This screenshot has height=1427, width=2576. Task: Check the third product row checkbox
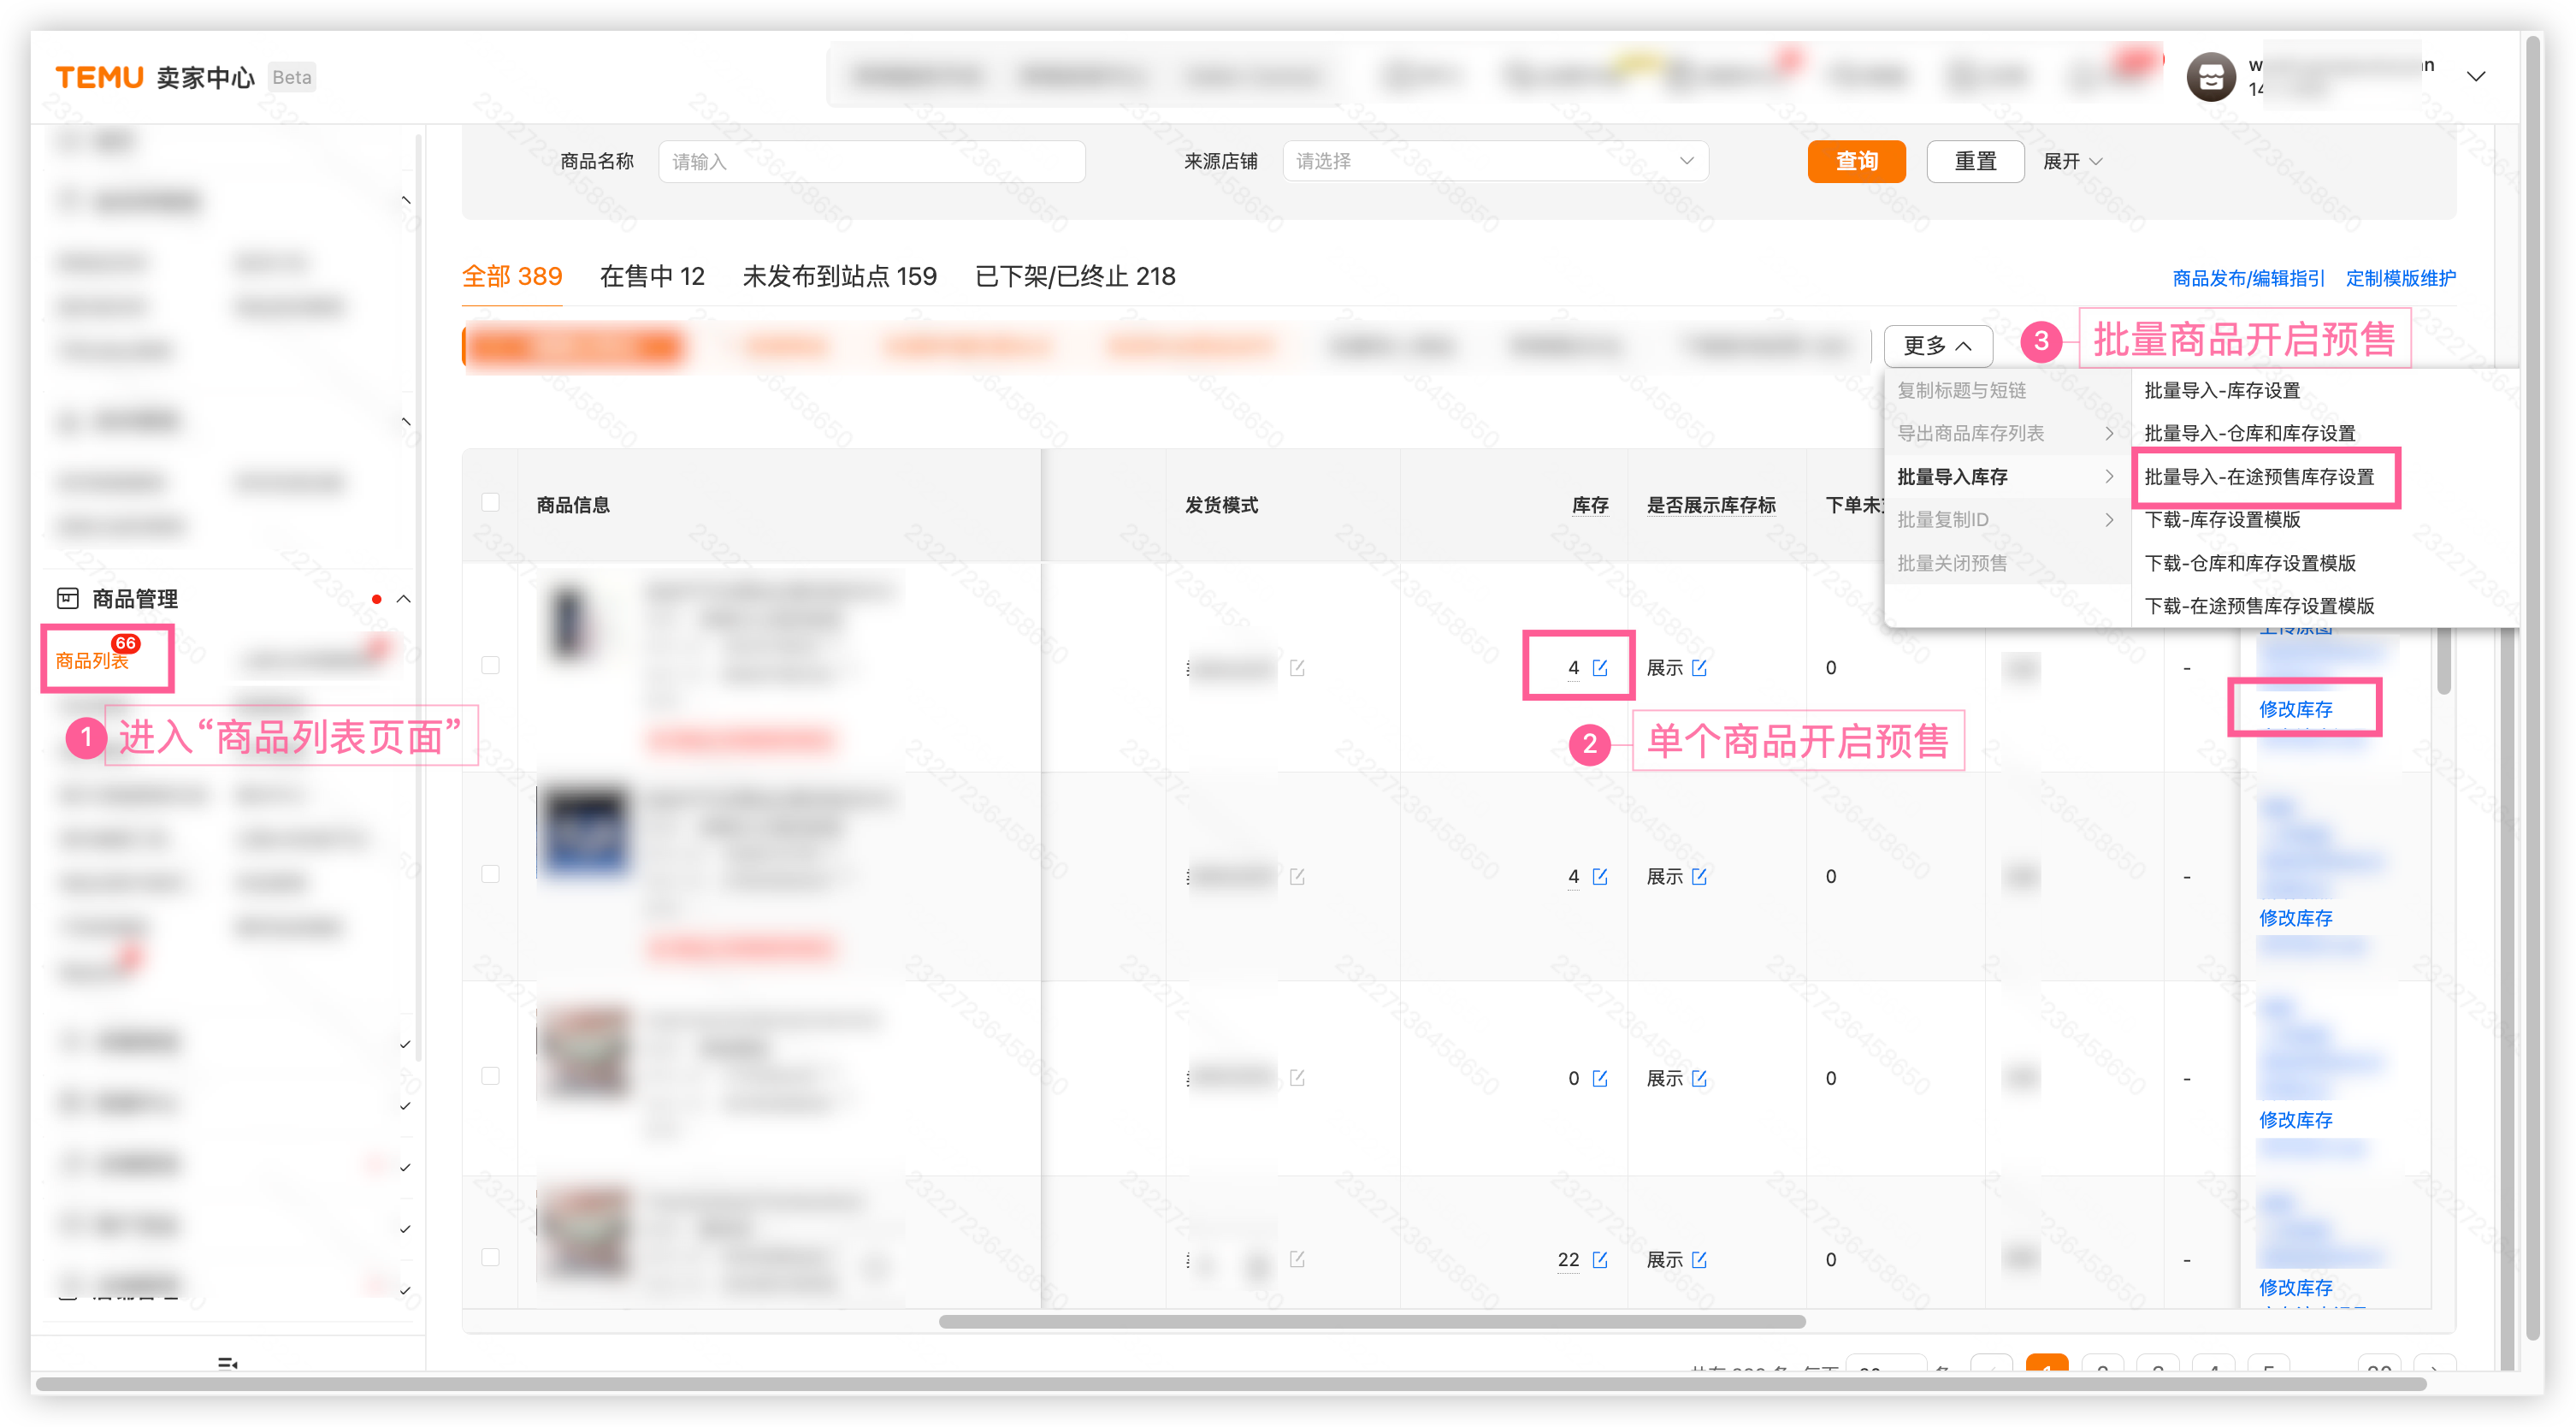pos(490,1076)
